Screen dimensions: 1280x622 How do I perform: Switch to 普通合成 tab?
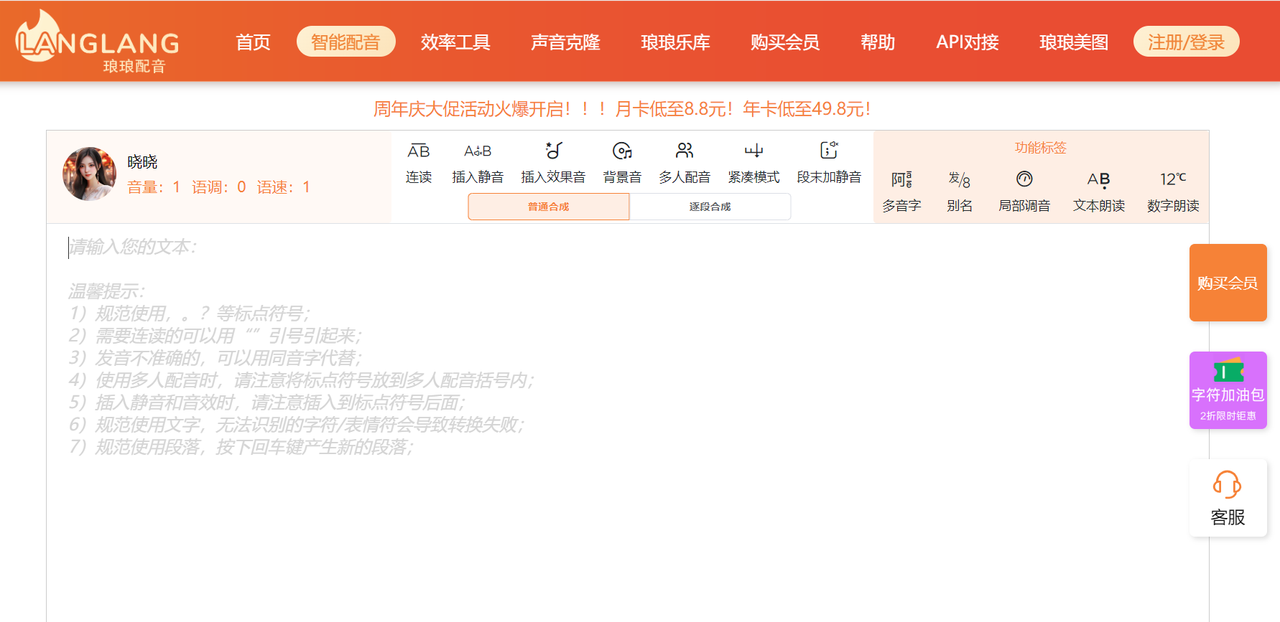tap(548, 206)
